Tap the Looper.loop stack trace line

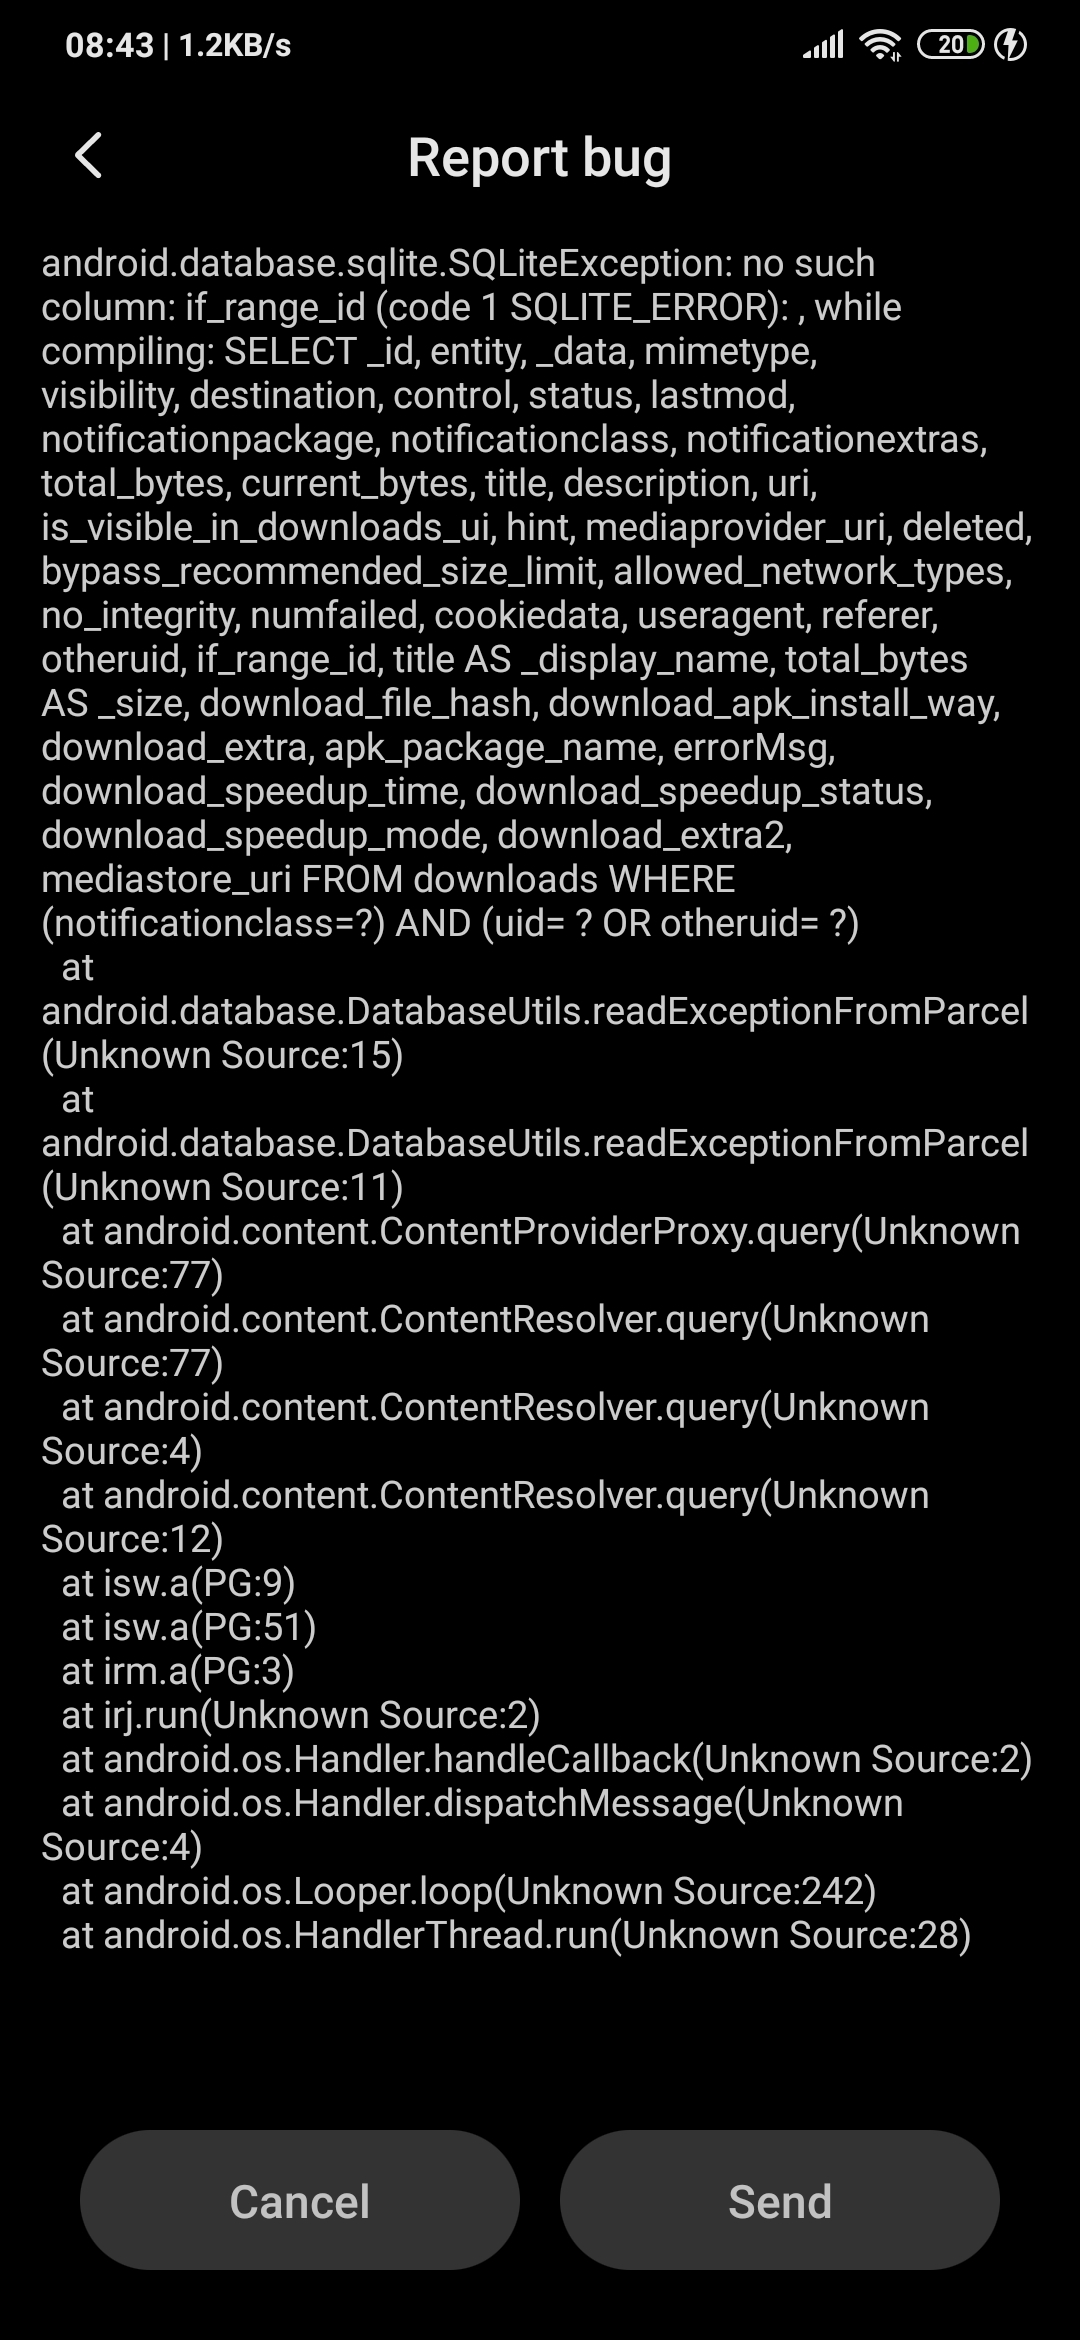[468, 1892]
